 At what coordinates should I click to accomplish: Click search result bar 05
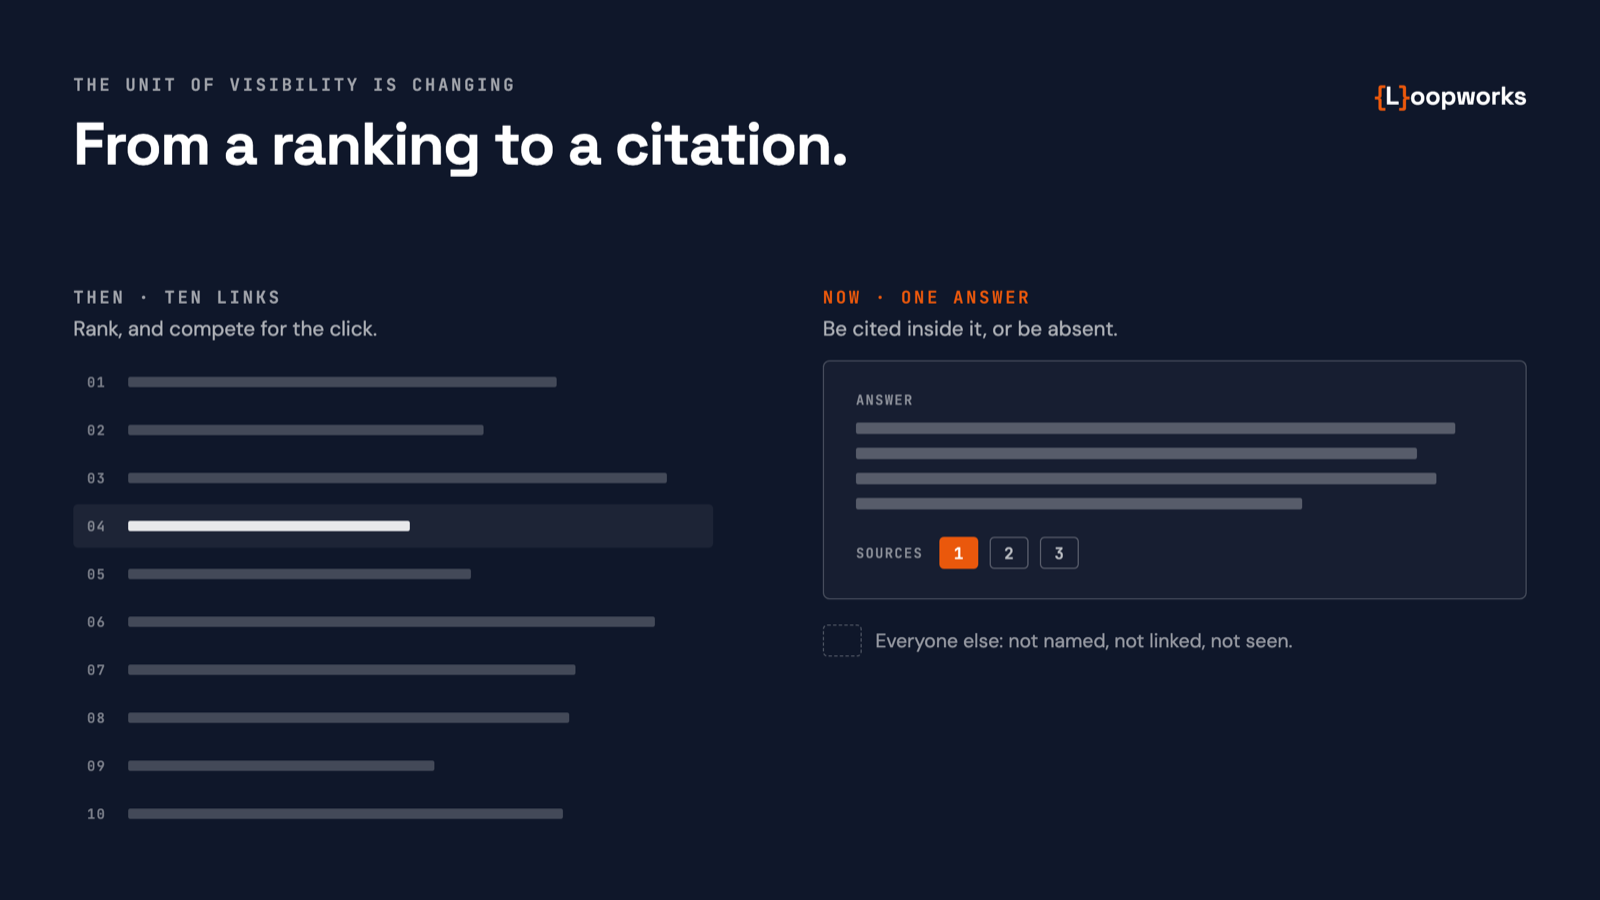tap(299, 574)
